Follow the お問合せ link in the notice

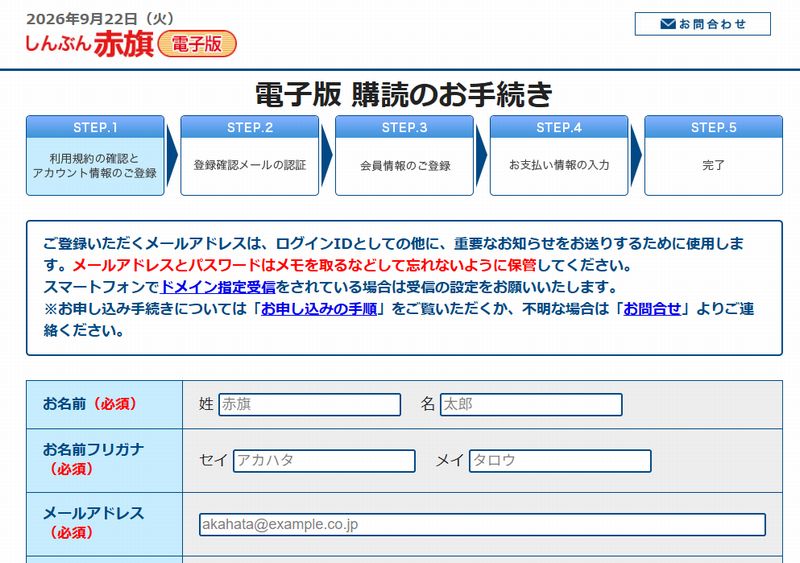(x=653, y=309)
